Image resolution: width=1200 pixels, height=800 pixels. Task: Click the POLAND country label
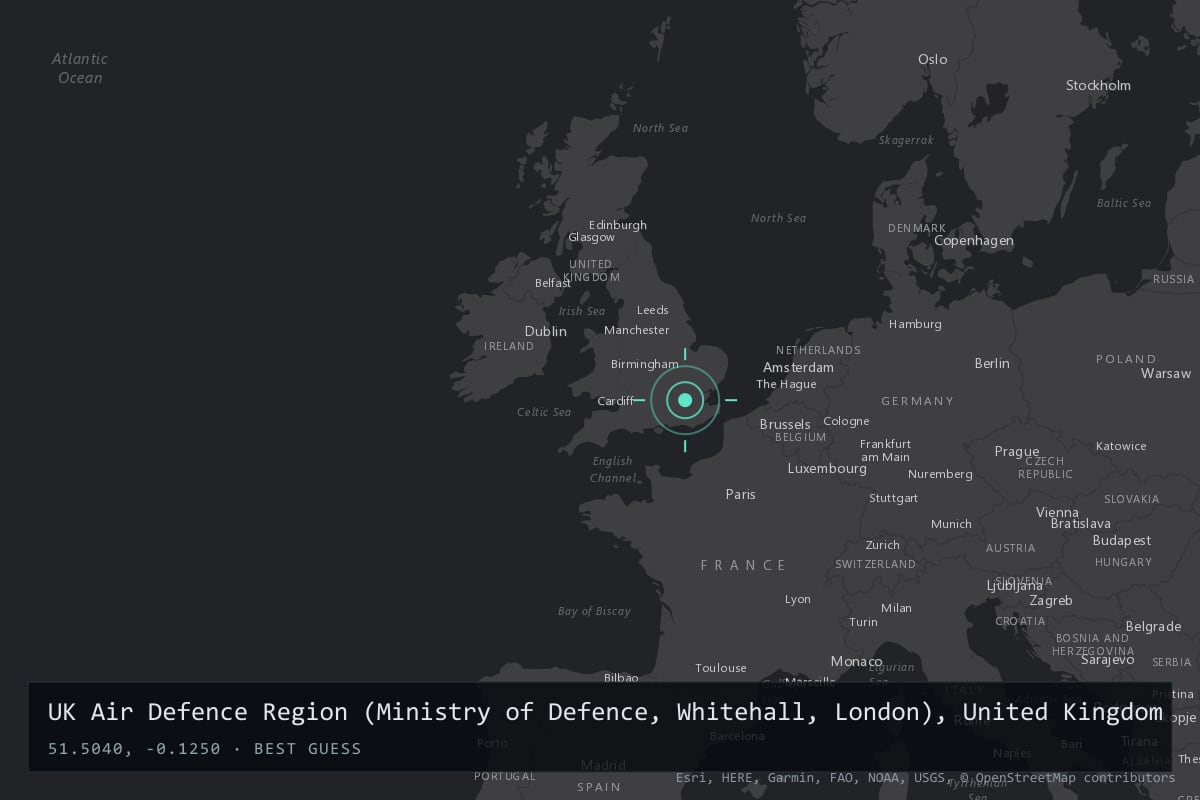pos(1126,359)
